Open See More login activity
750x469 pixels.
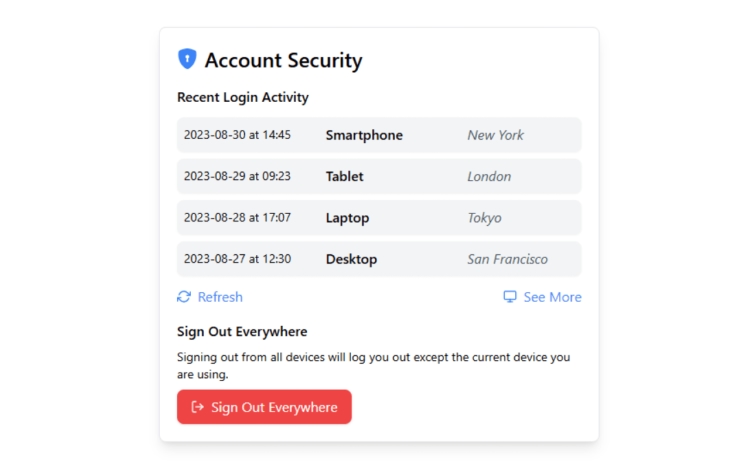(x=542, y=297)
